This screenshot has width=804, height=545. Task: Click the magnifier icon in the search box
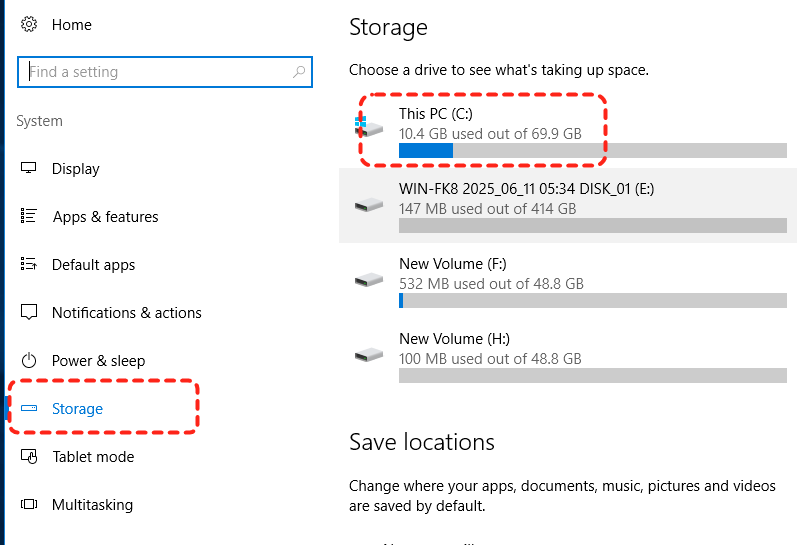(x=298, y=72)
